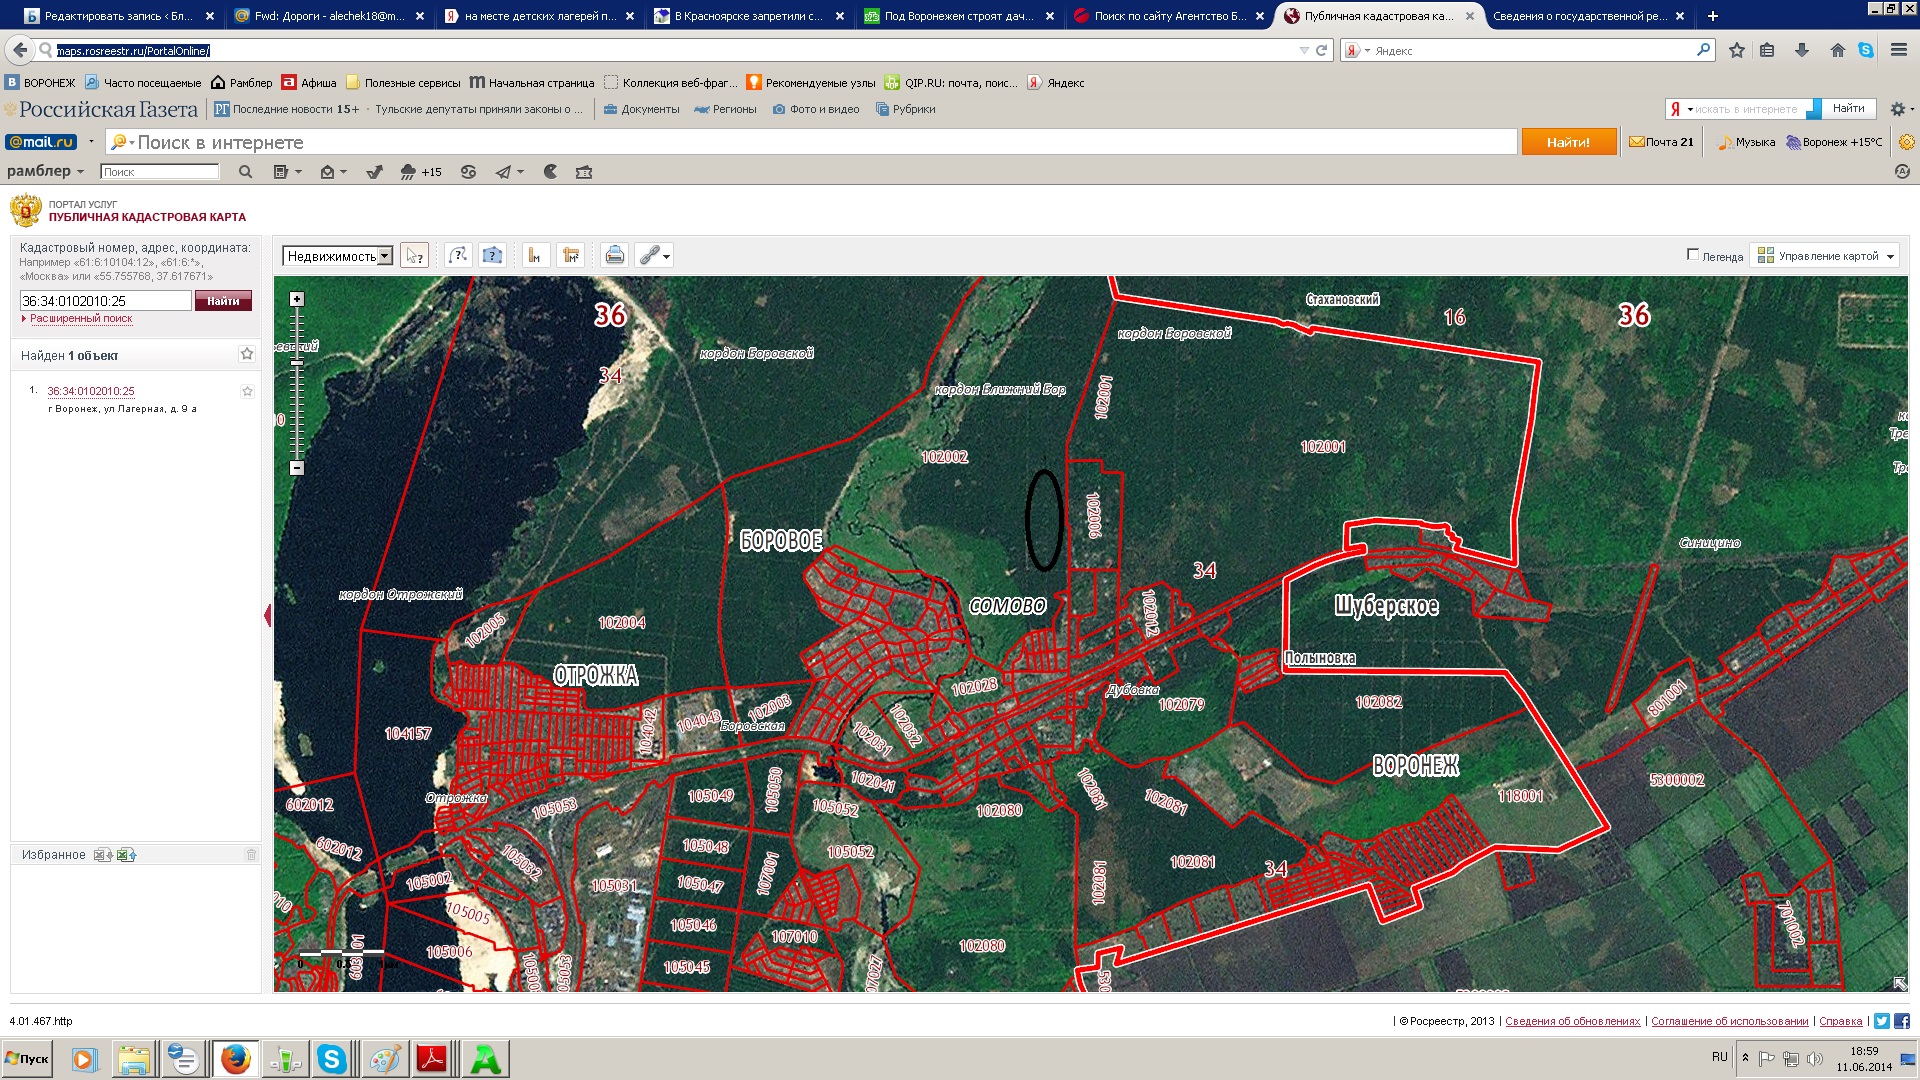Add found object 36:34:0102010:25 to favorites
Viewport: 1920px width, 1080px height.
(247, 391)
